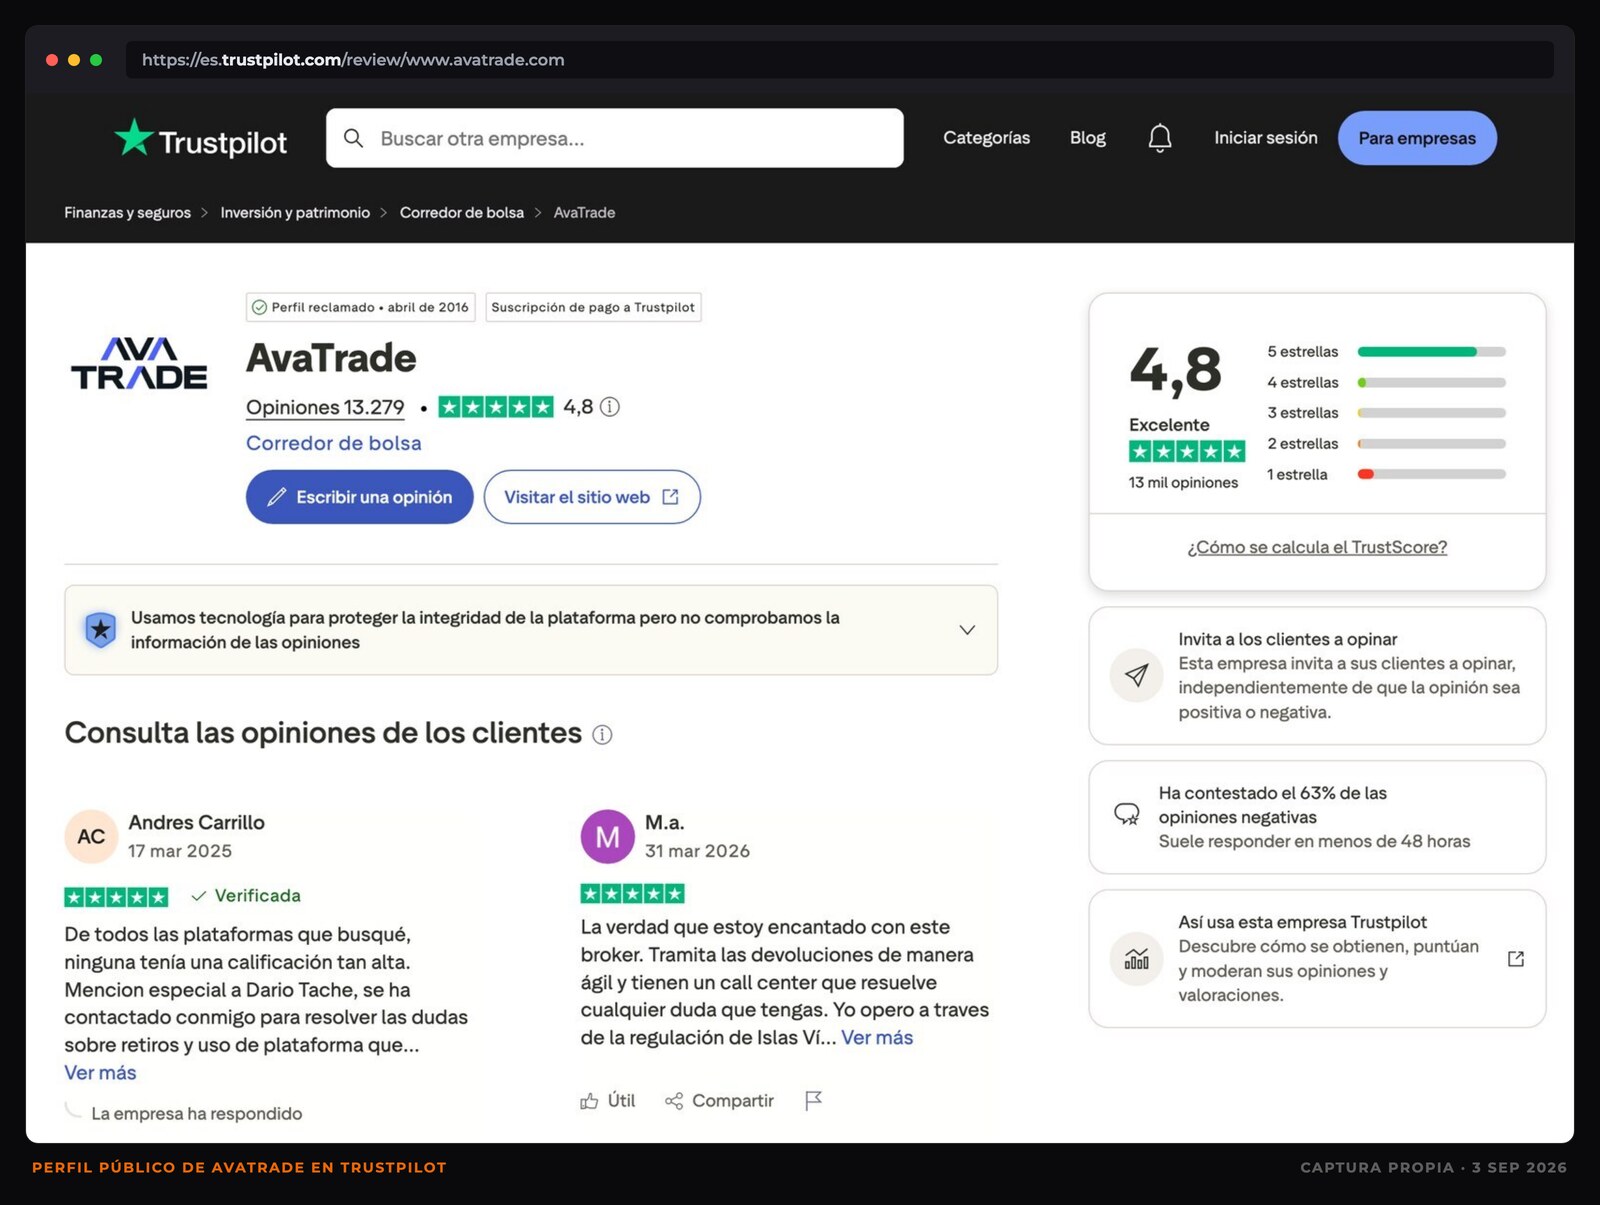The width and height of the screenshot is (1600, 1205).
Task: Open external link icon in Así usa card
Action: 1515,959
